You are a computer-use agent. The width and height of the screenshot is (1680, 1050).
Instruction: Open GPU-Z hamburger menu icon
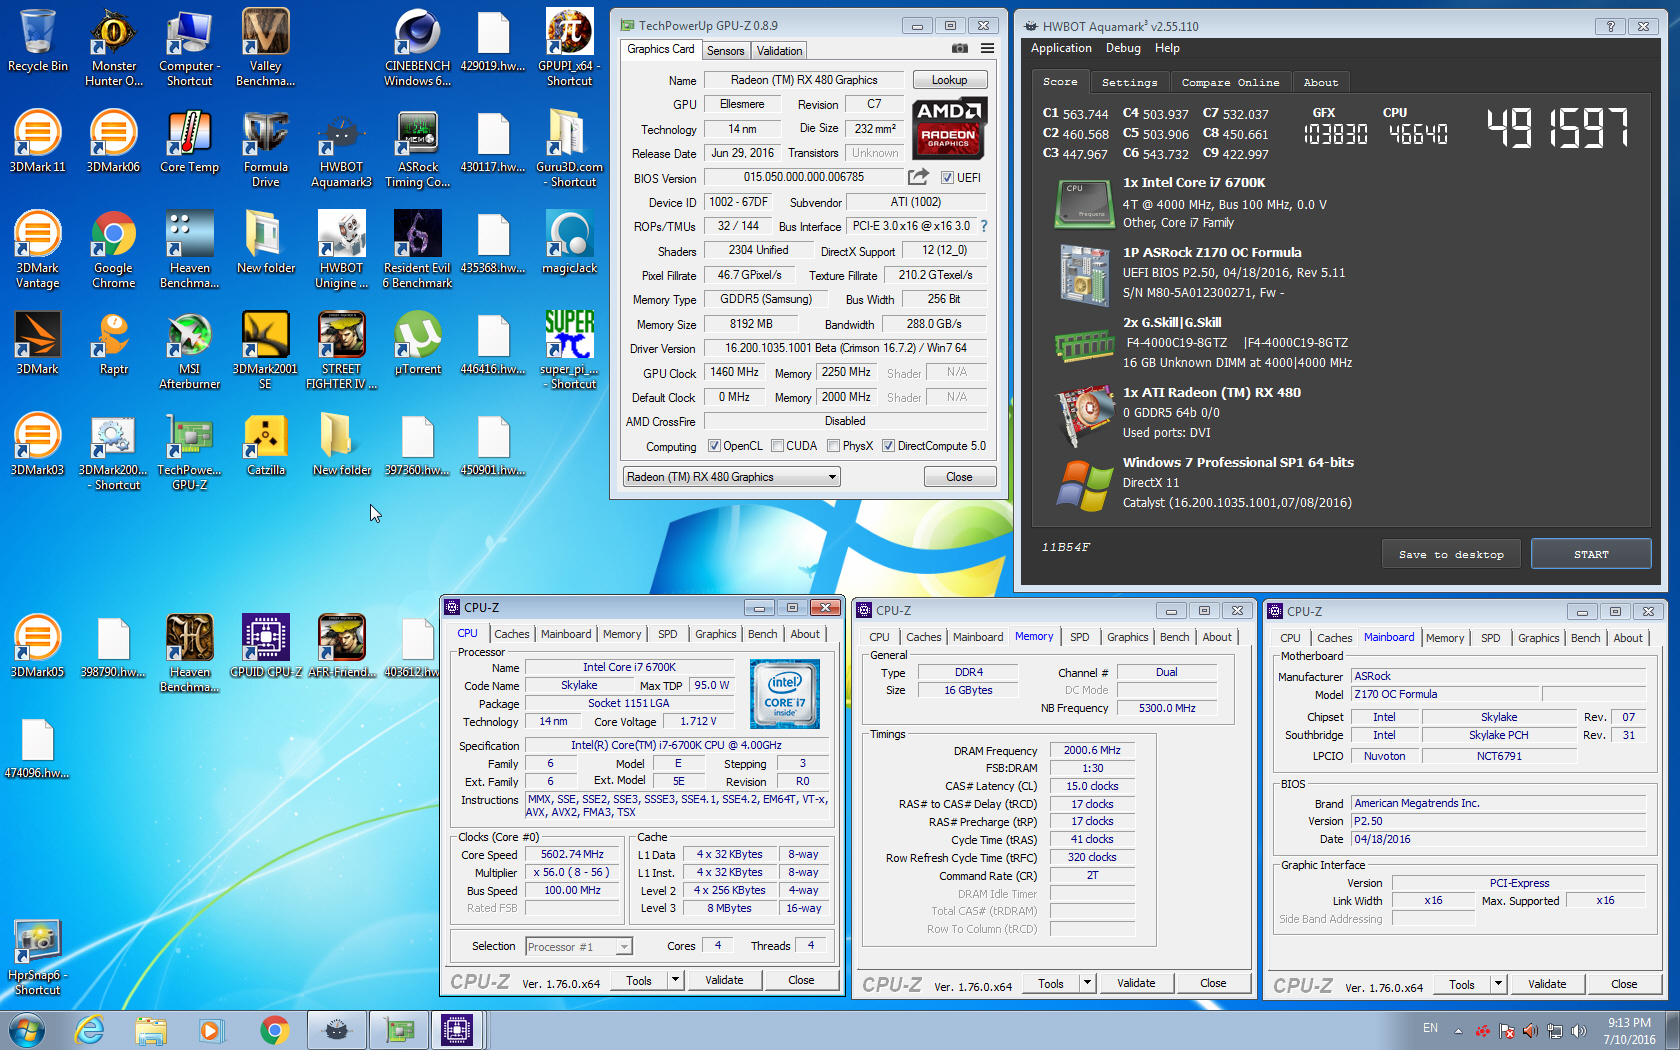(987, 49)
